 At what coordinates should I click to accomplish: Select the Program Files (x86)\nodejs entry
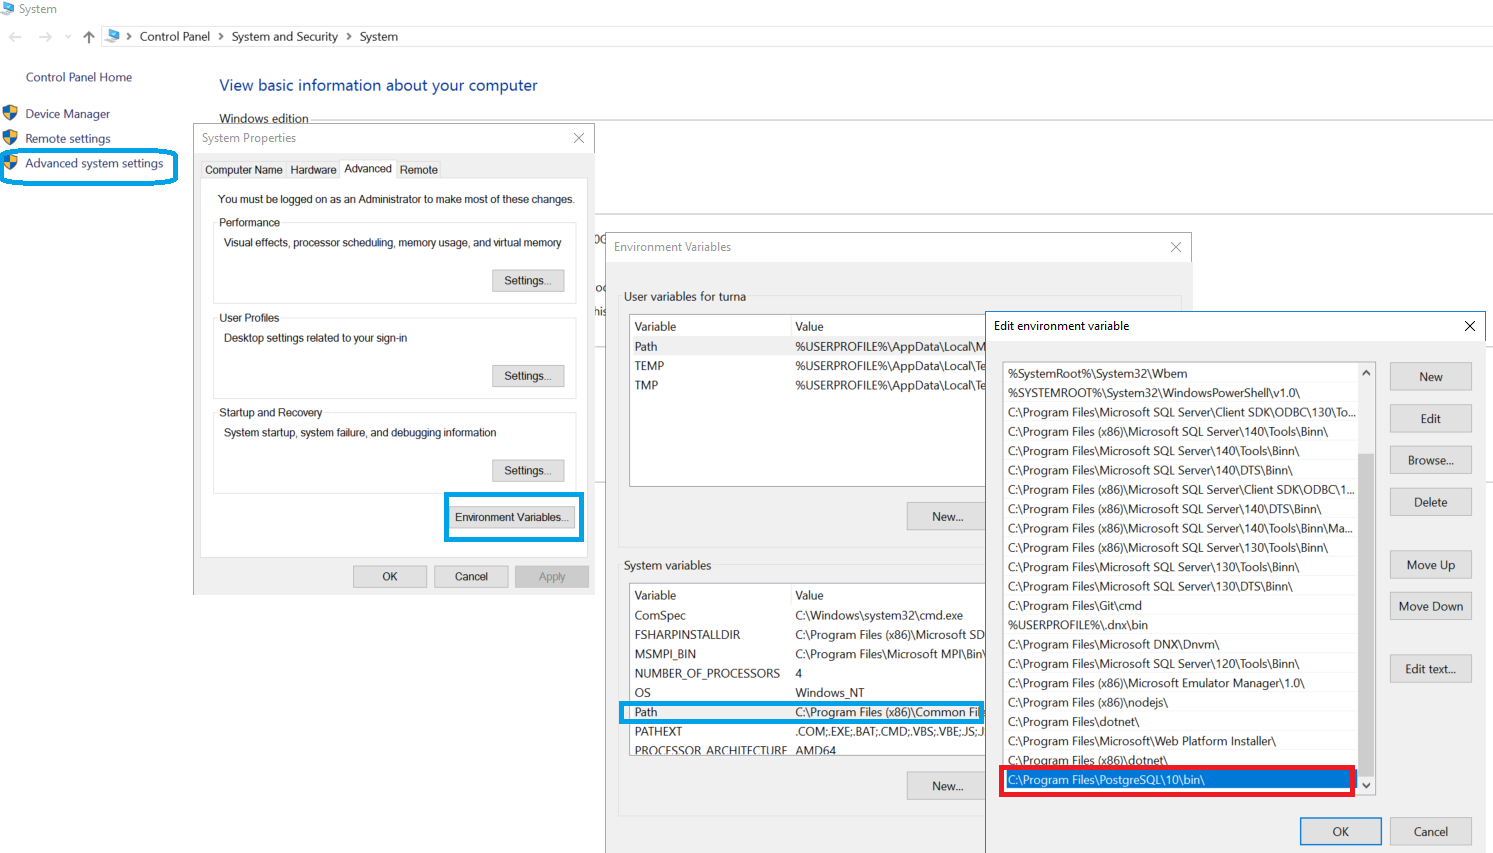pyautogui.click(x=1181, y=703)
